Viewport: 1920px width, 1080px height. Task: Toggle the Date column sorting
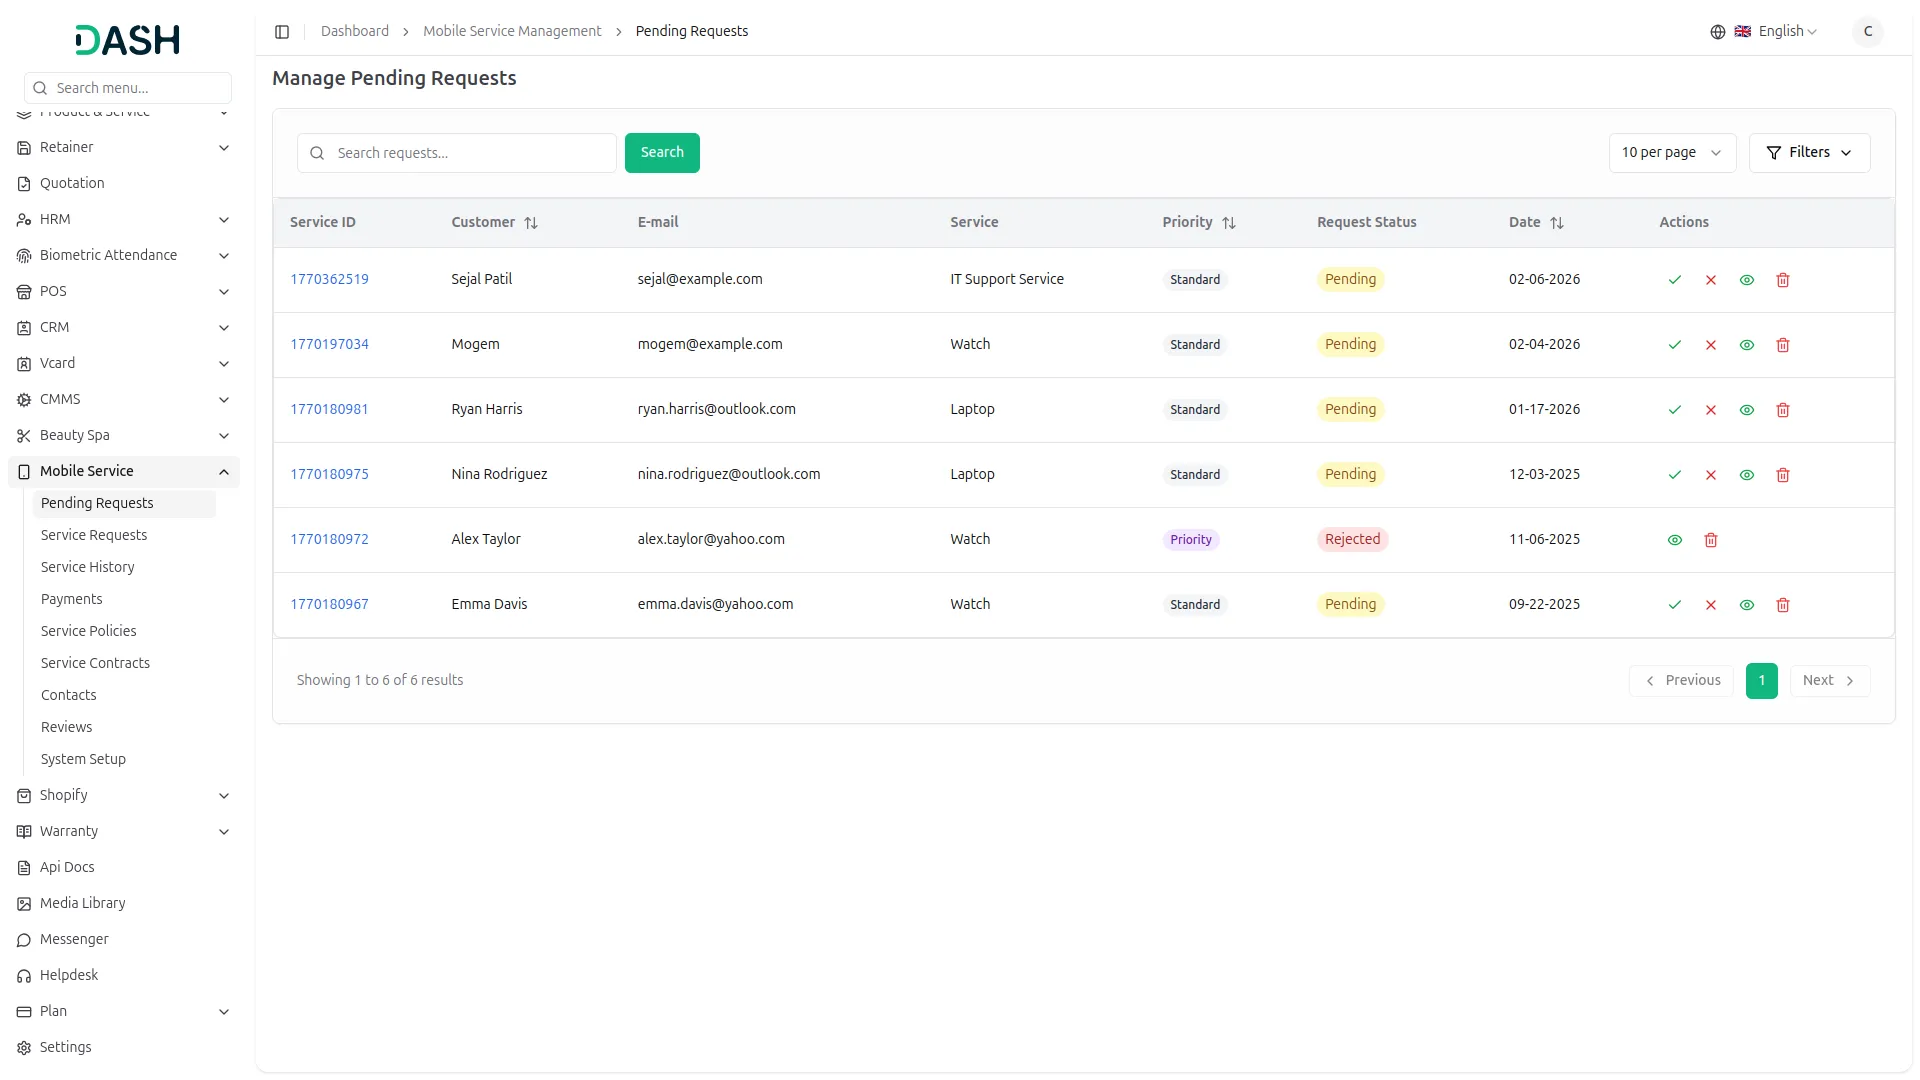coord(1556,222)
